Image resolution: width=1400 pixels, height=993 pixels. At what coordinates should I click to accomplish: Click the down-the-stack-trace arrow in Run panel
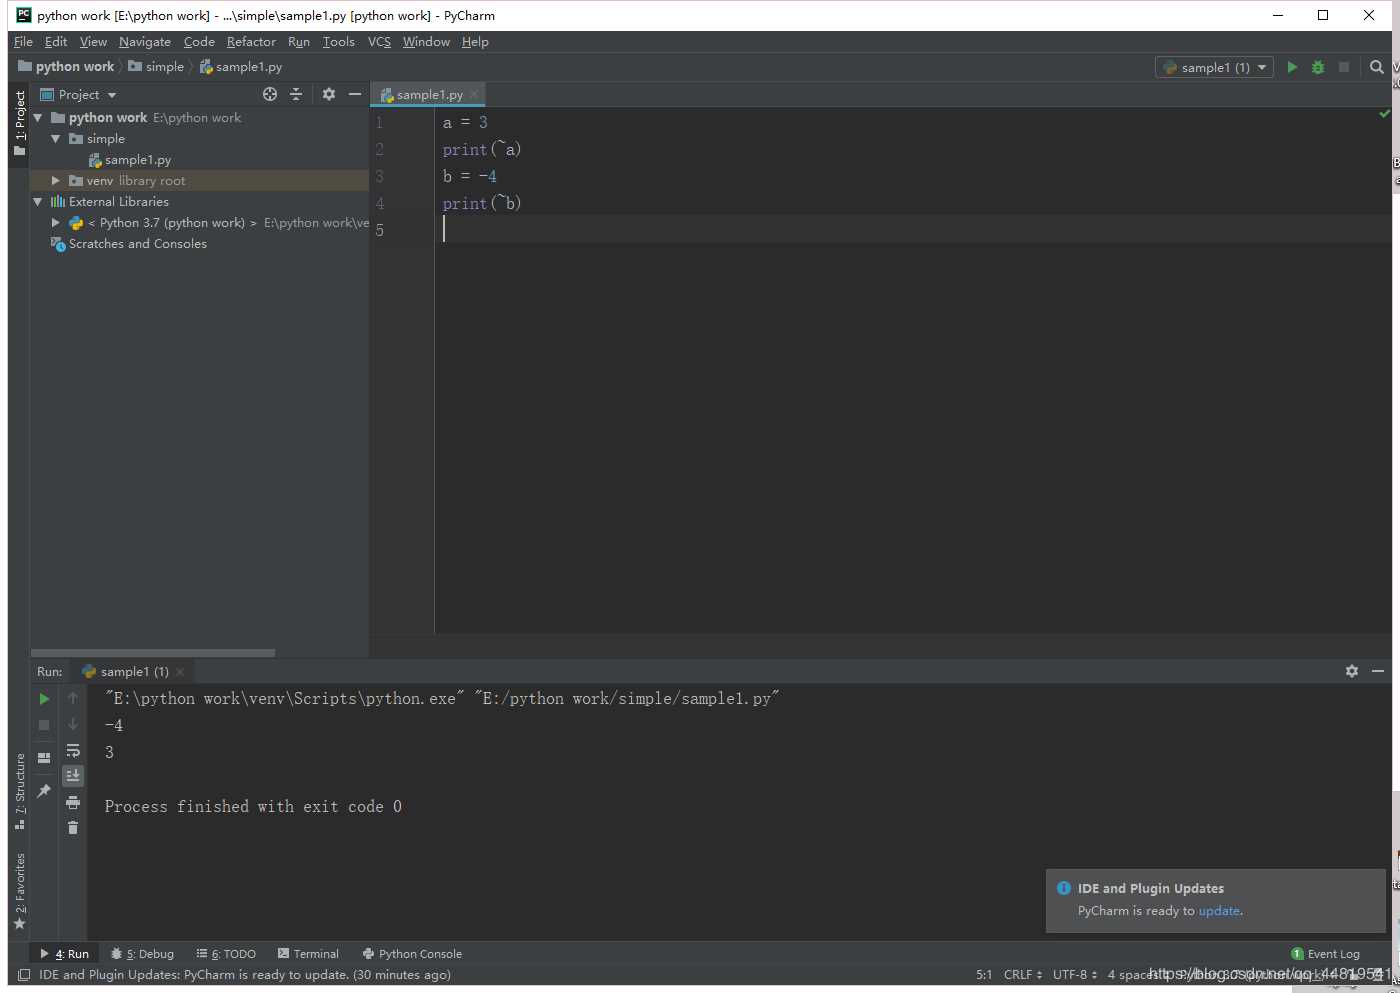coord(73,724)
